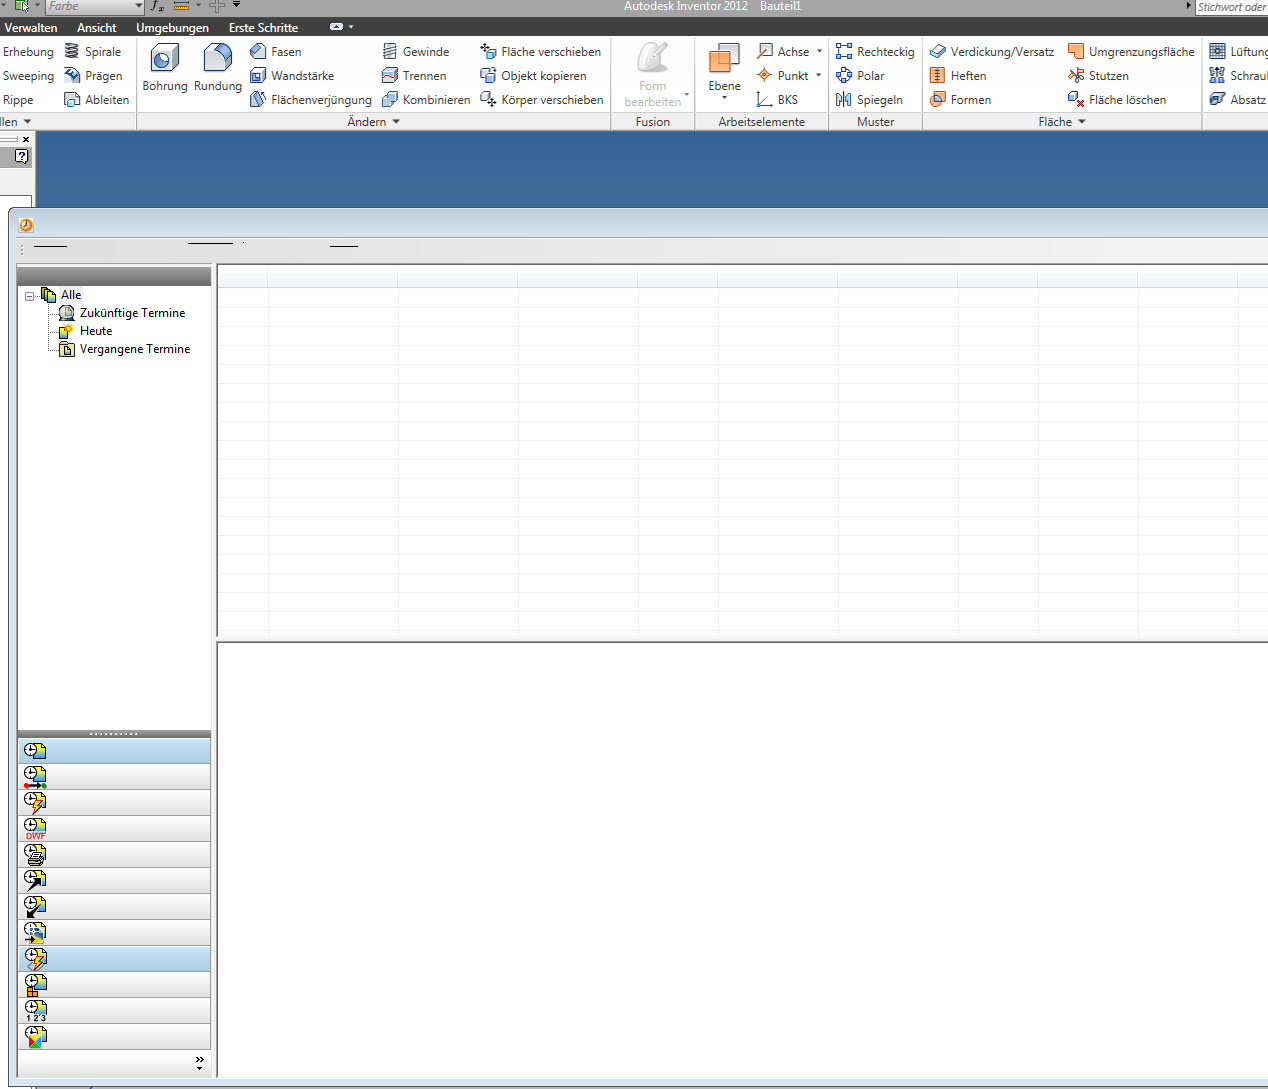The height and width of the screenshot is (1089, 1268).
Task: Select Verdickung/Versatz tool
Action: tap(992, 51)
